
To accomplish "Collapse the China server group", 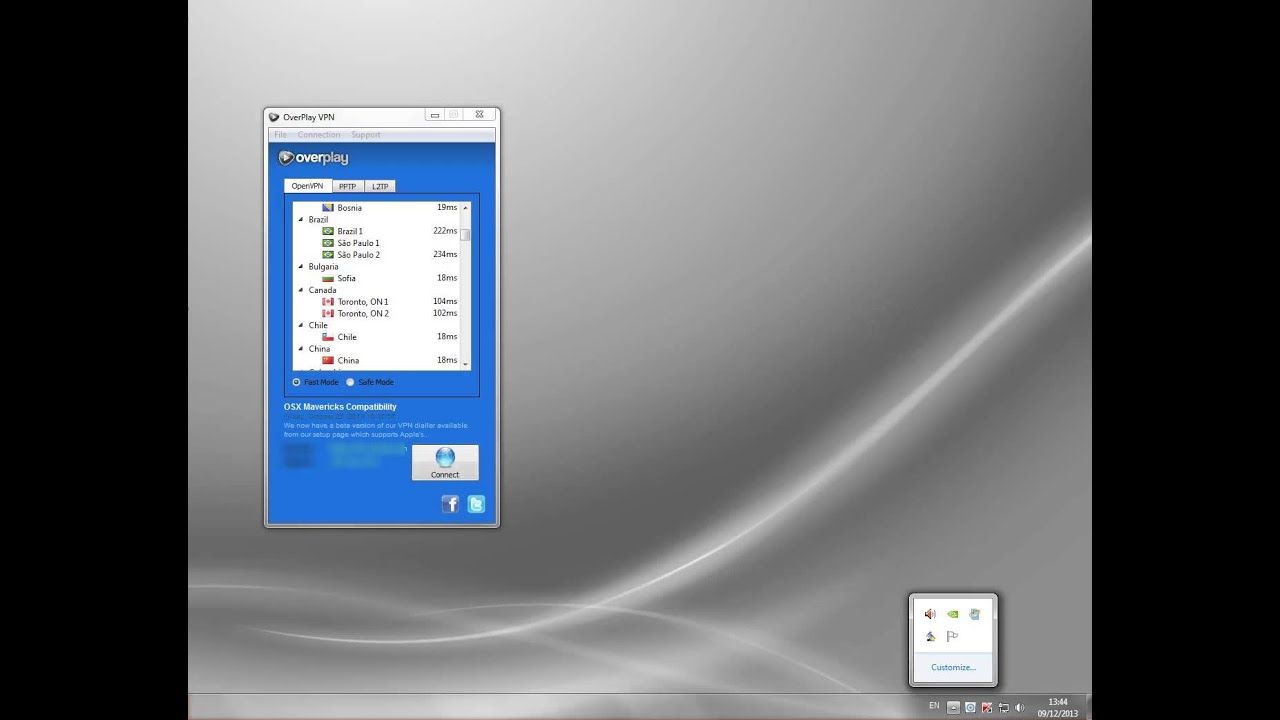I will [x=301, y=349].
